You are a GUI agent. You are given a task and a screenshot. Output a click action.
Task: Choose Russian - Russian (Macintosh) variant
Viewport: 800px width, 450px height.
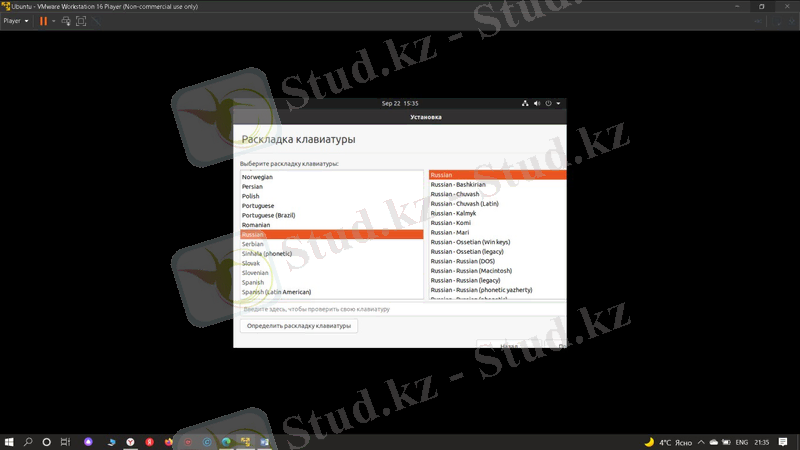497,271
